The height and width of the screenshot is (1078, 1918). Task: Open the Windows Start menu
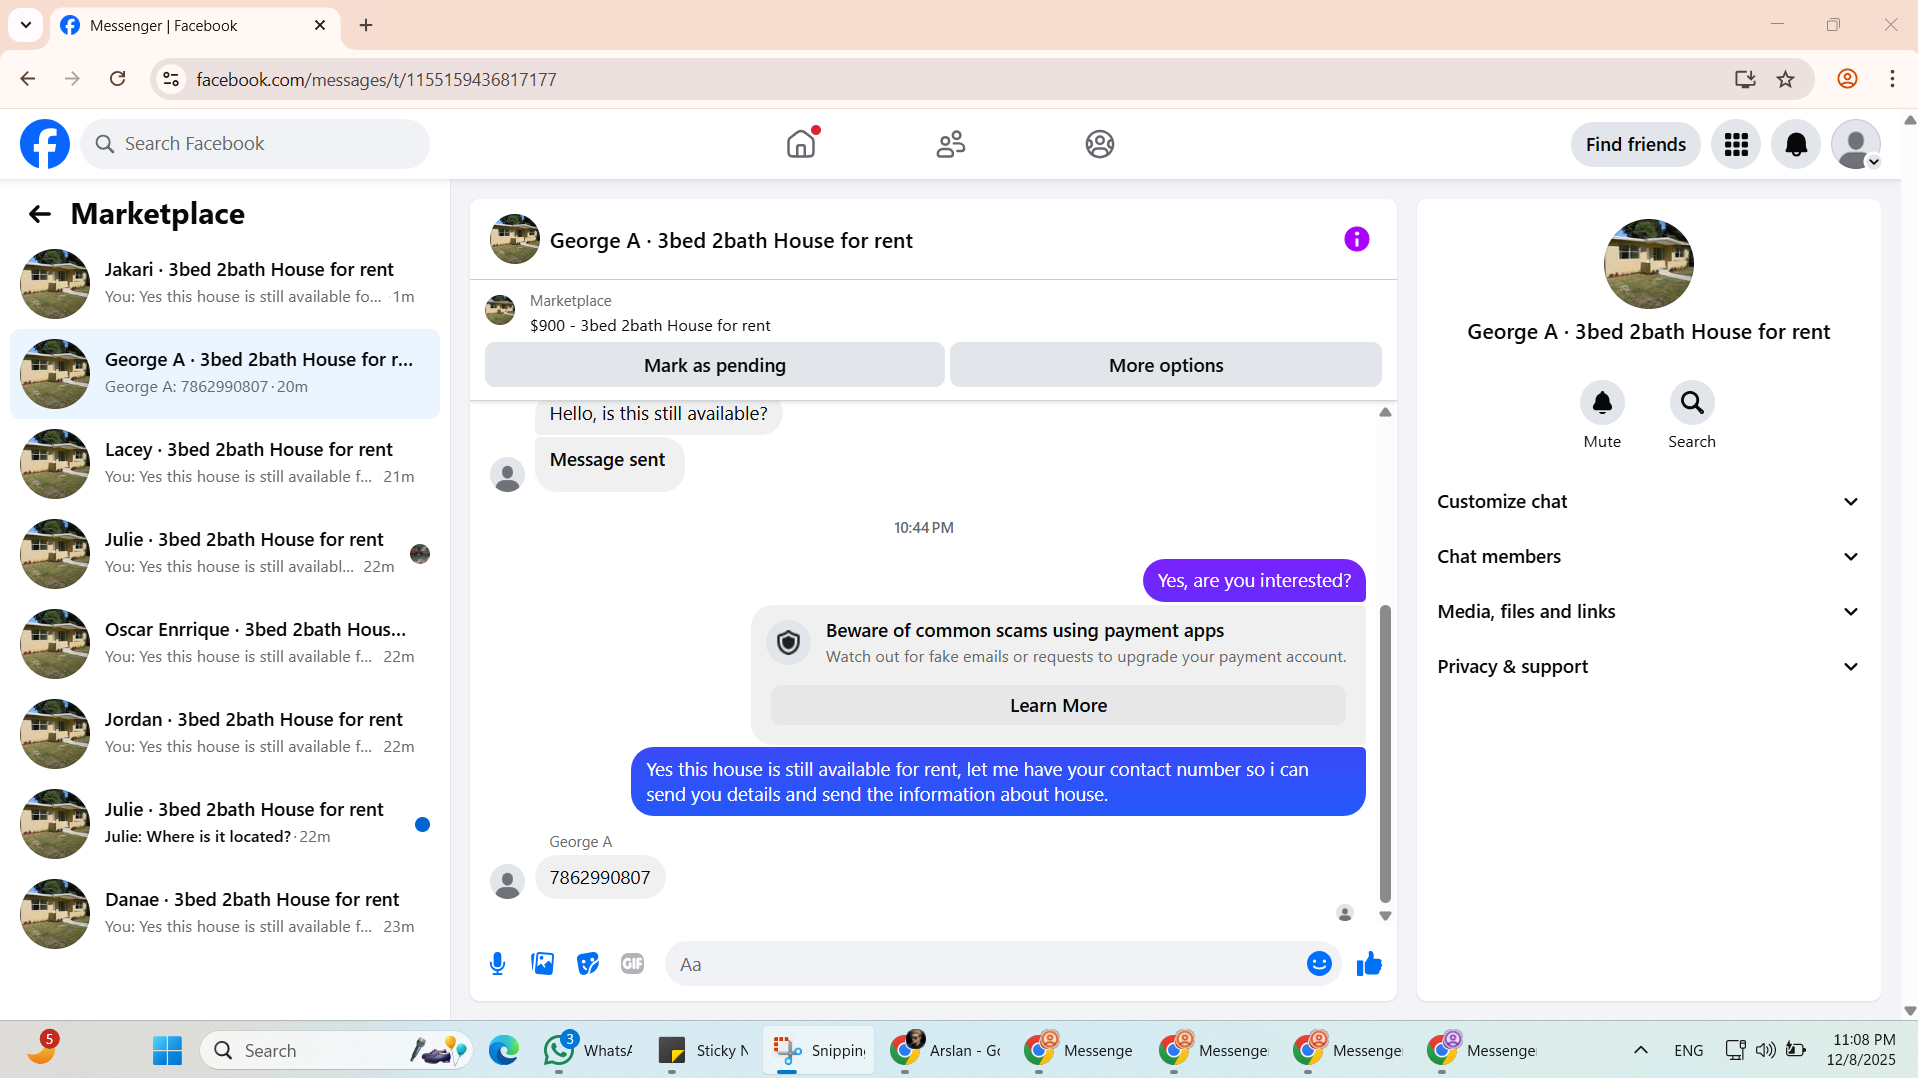(x=168, y=1050)
